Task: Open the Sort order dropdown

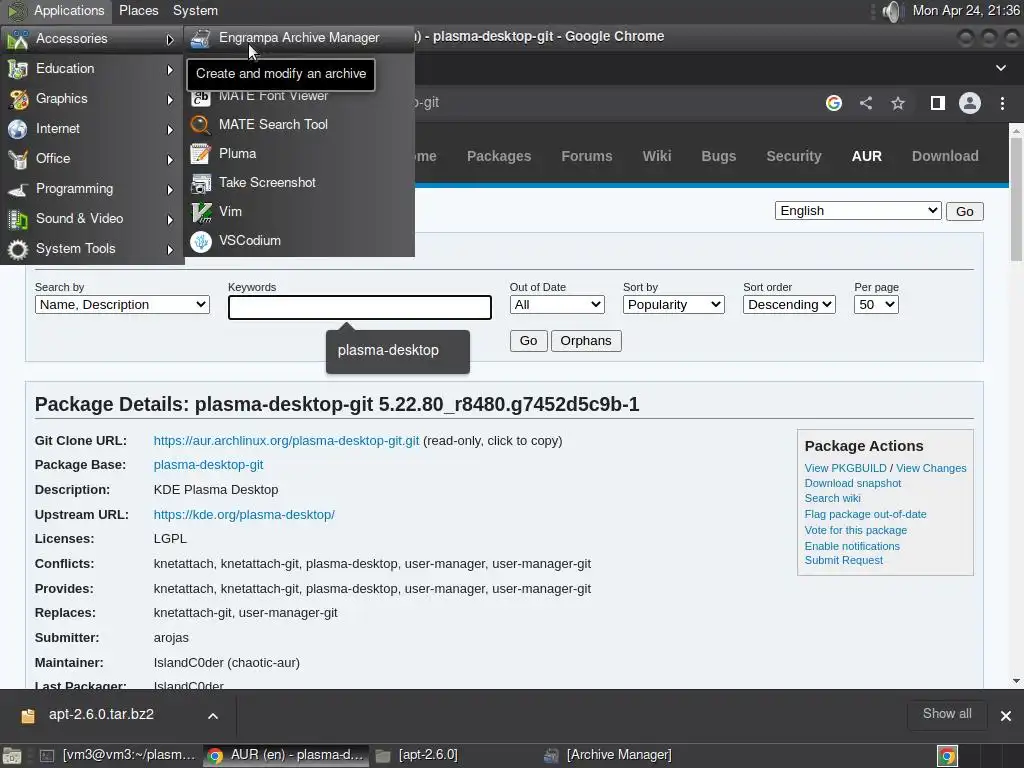Action: [x=790, y=304]
